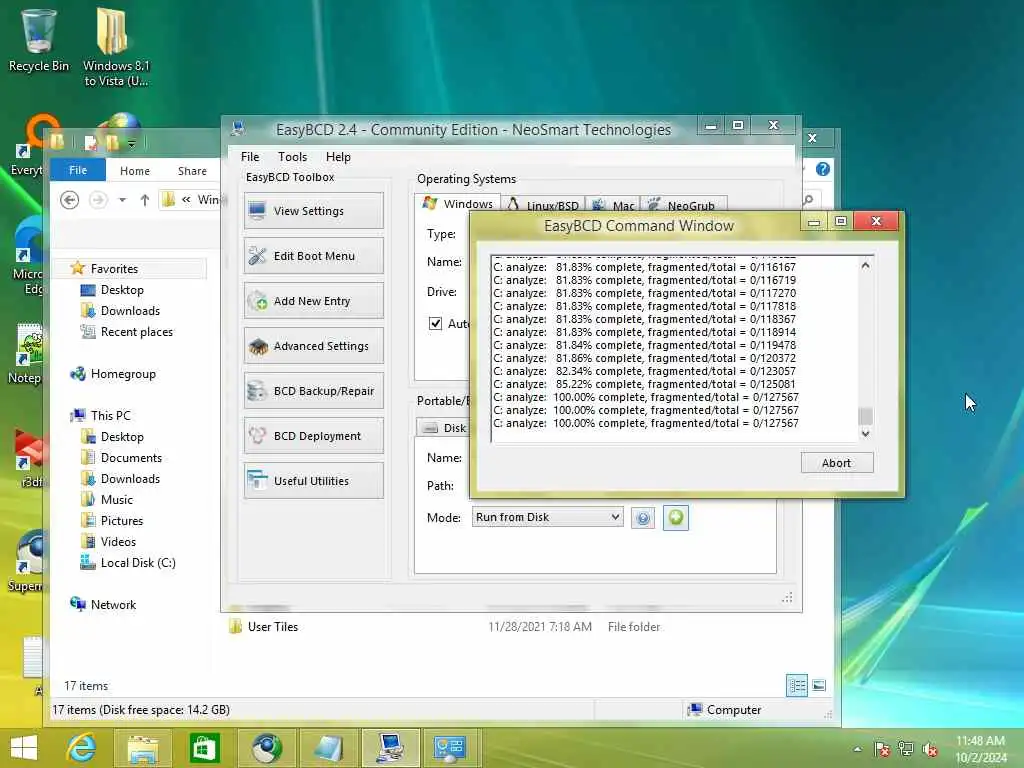
Task: Open Windows Store taskbar icon
Action: pyautogui.click(x=204, y=748)
